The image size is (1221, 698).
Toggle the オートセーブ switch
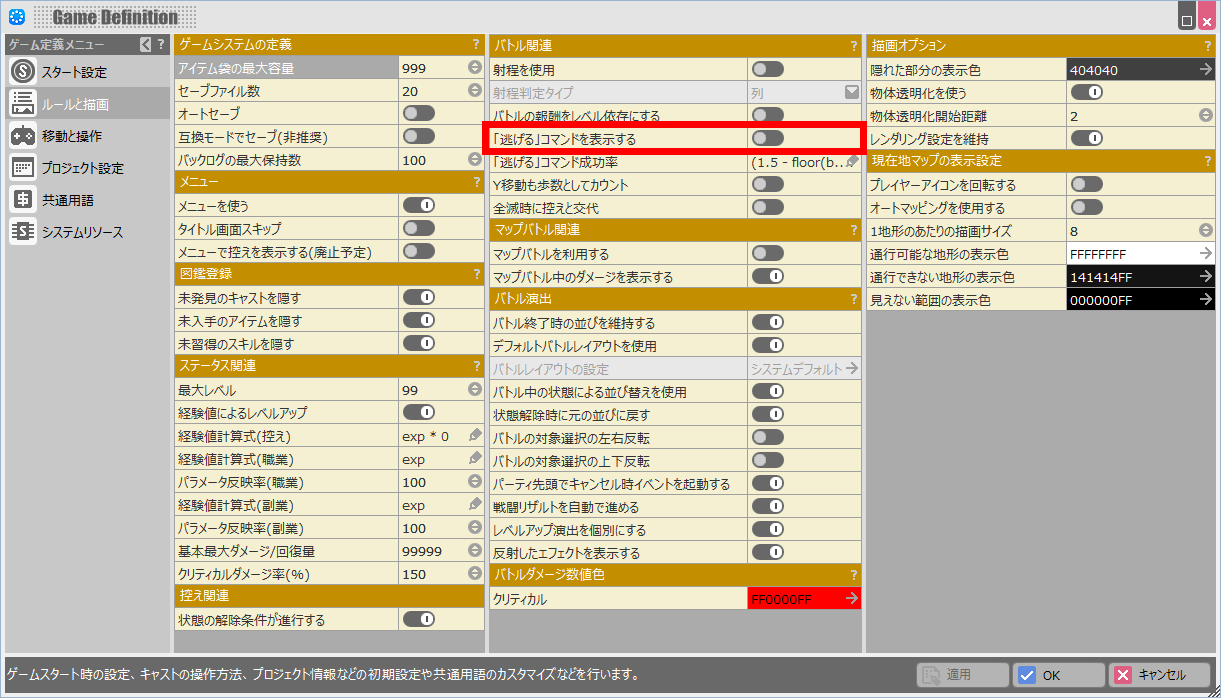tap(418, 113)
